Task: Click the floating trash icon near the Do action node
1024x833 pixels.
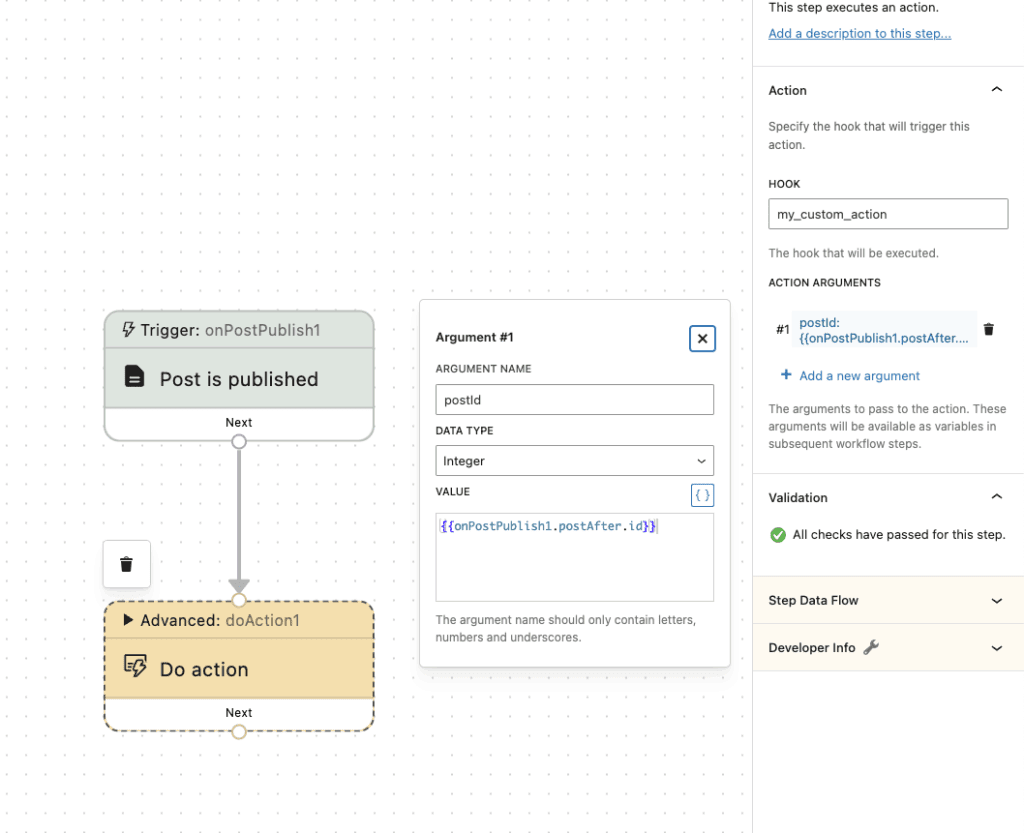Action: [x=126, y=564]
